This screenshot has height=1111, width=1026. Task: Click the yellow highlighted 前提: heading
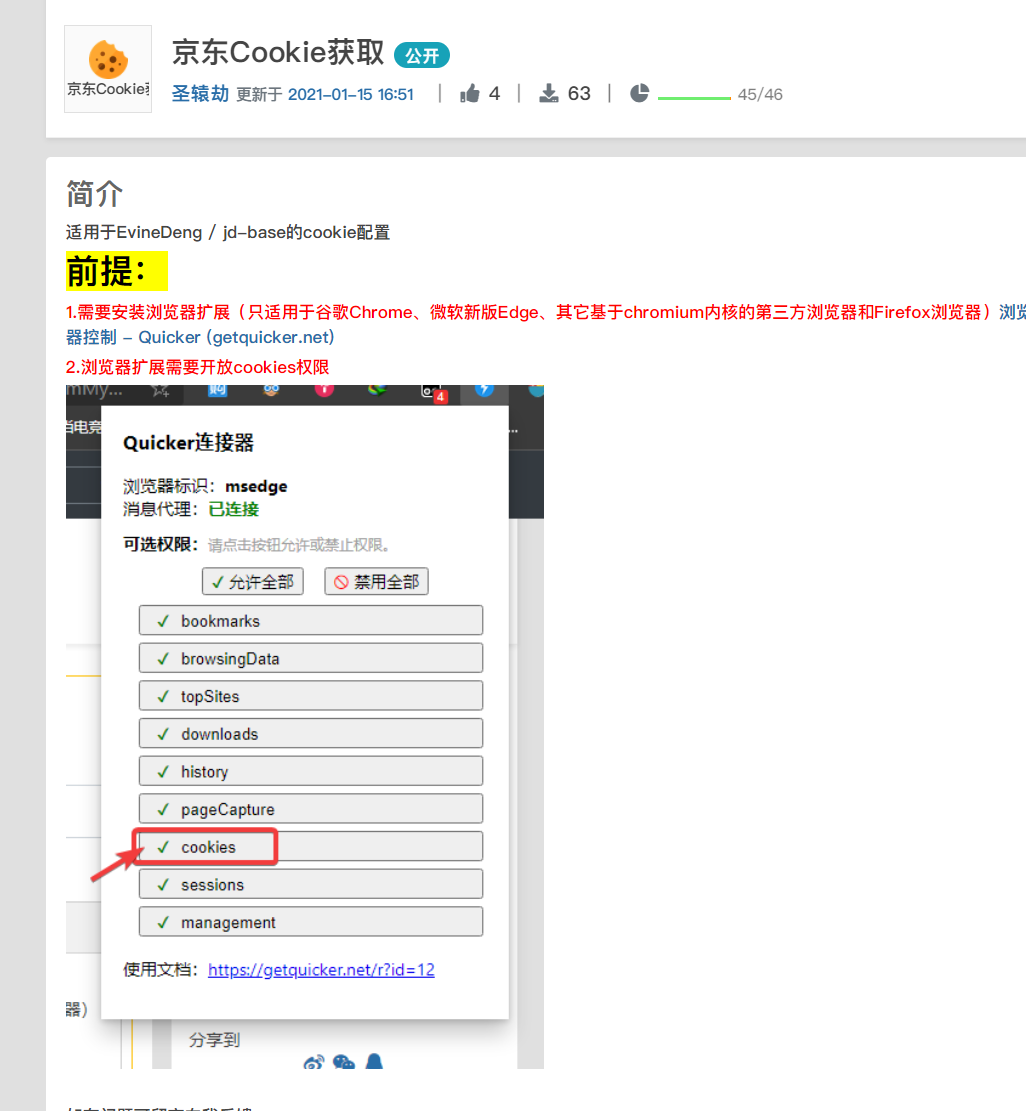[x=117, y=271]
